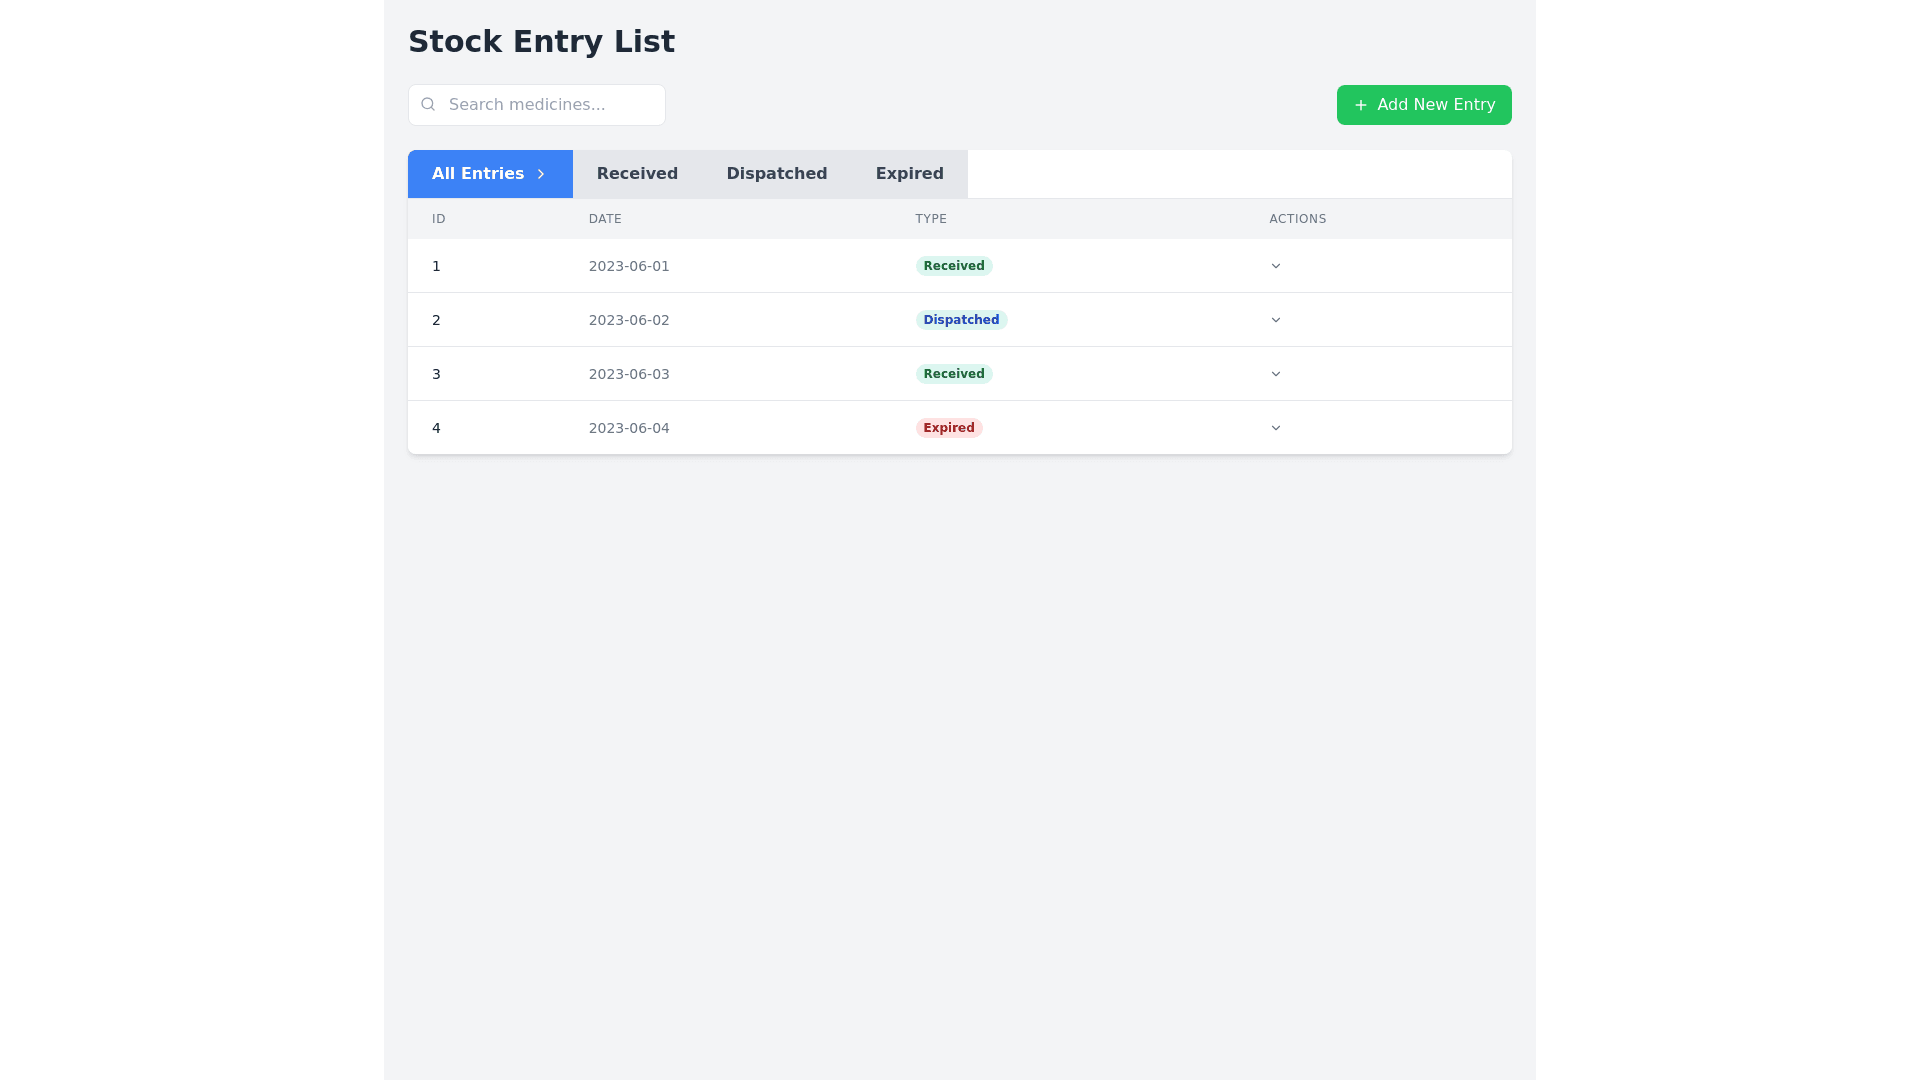This screenshot has width=1920, height=1080.
Task: Click the plus icon on Add New Entry
Action: coord(1360,105)
